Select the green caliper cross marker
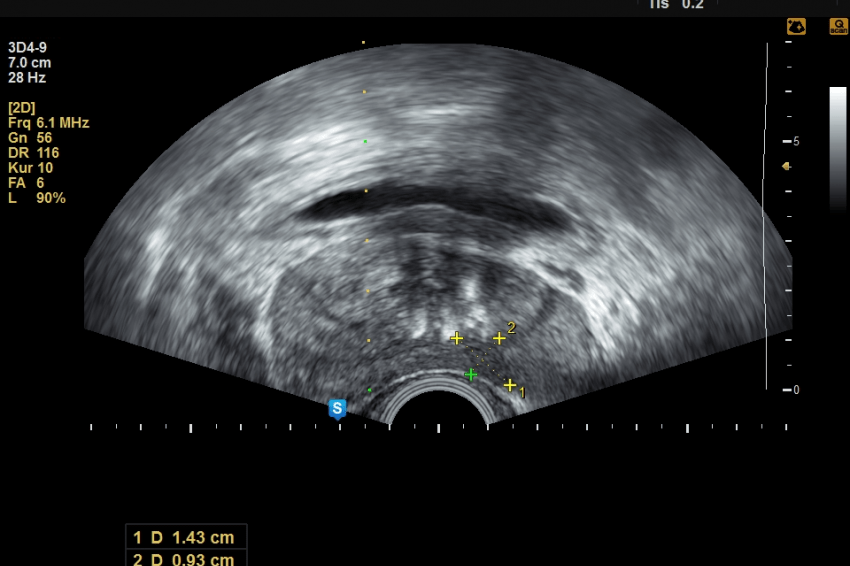The width and height of the screenshot is (850, 566). coord(471,375)
